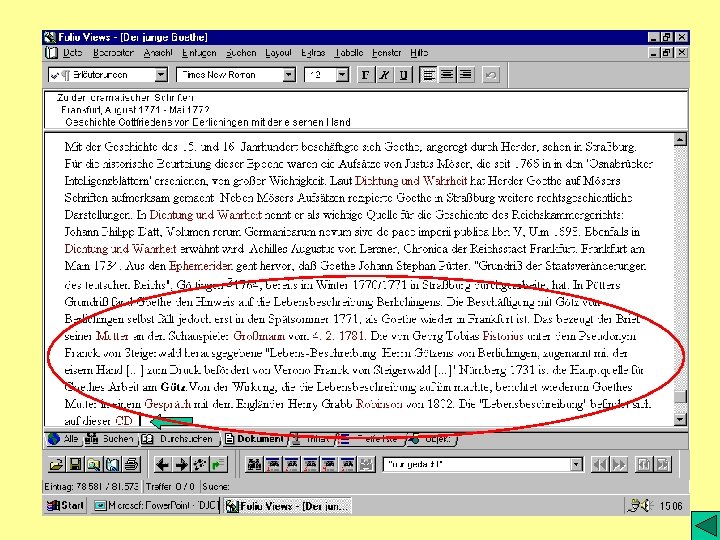Click the first numbered query icon after binoculars
Viewport: 720px width, 540px height.
[x=273, y=465]
